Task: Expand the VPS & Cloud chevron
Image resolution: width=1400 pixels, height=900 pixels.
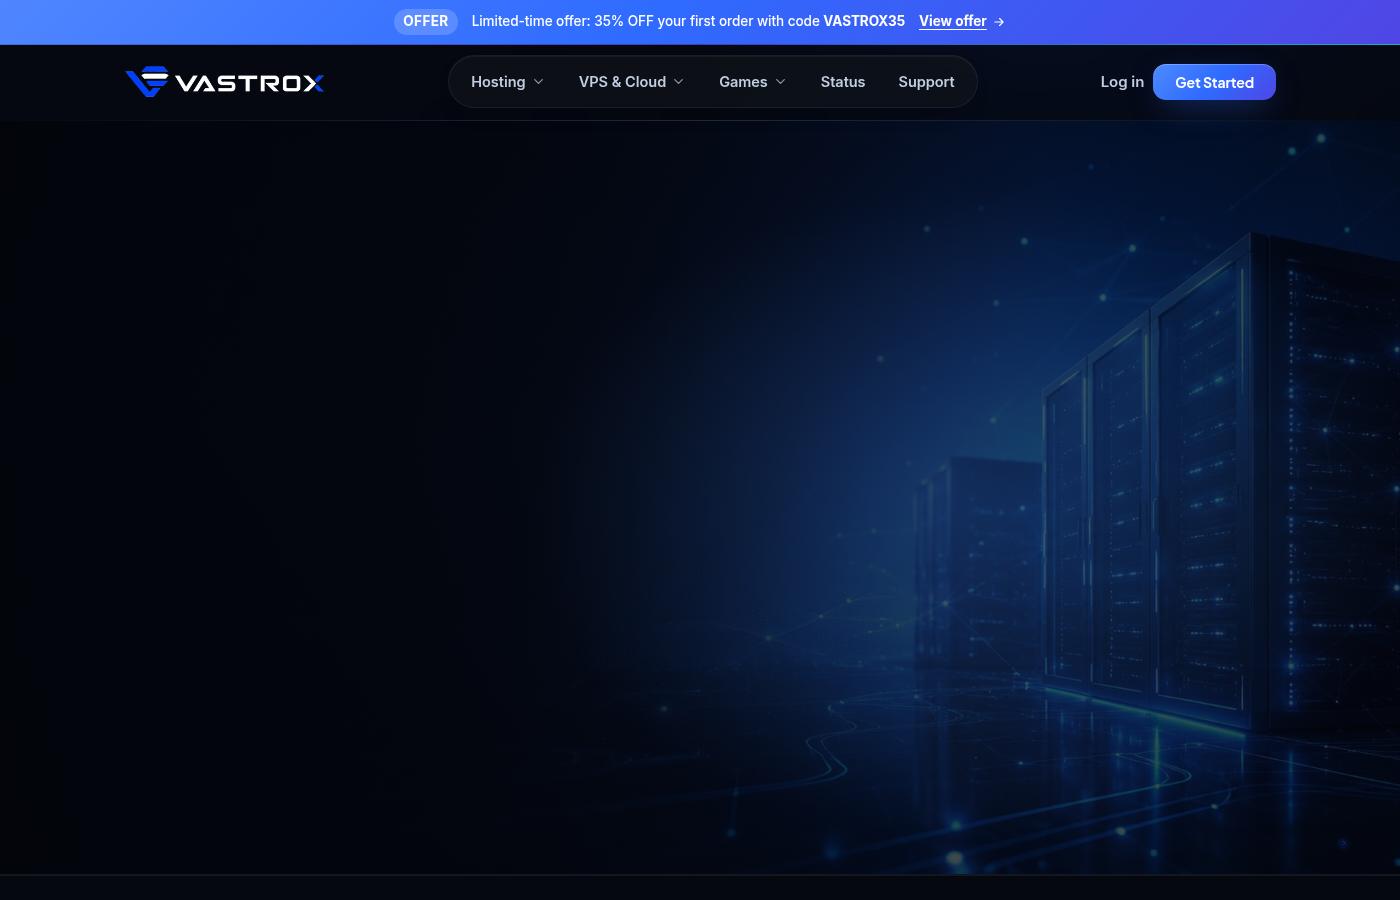Action: 679,82
